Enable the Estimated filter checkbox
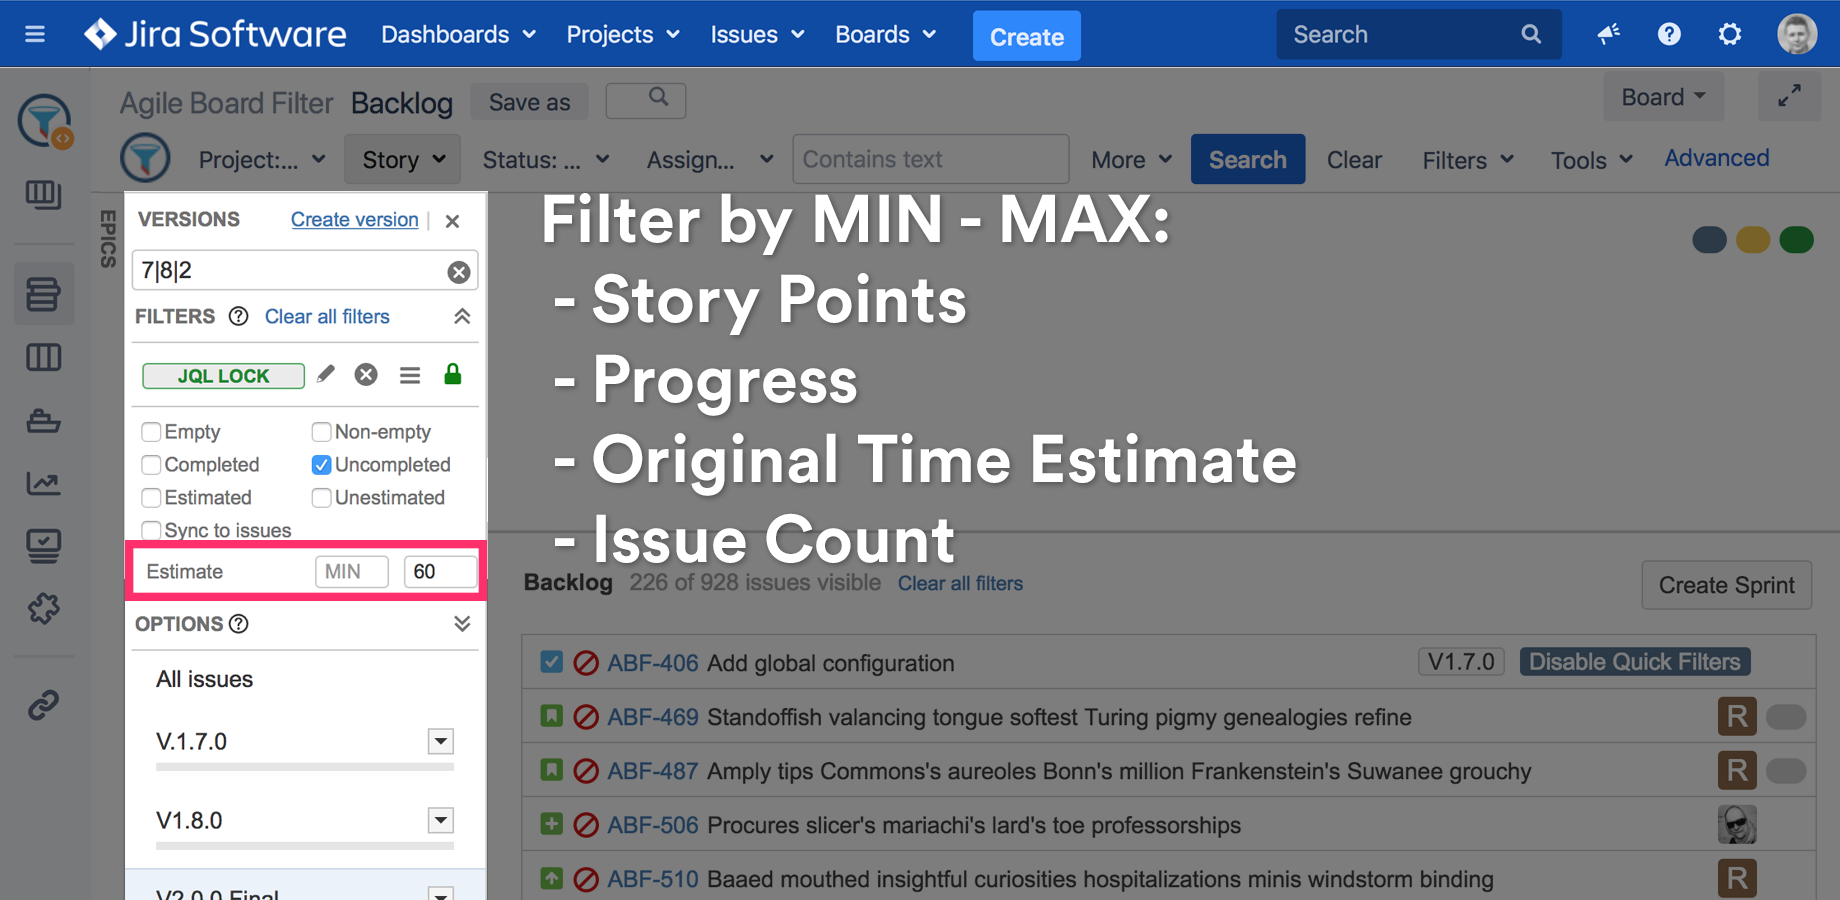1840x900 pixels. click(x=151, y=497)
